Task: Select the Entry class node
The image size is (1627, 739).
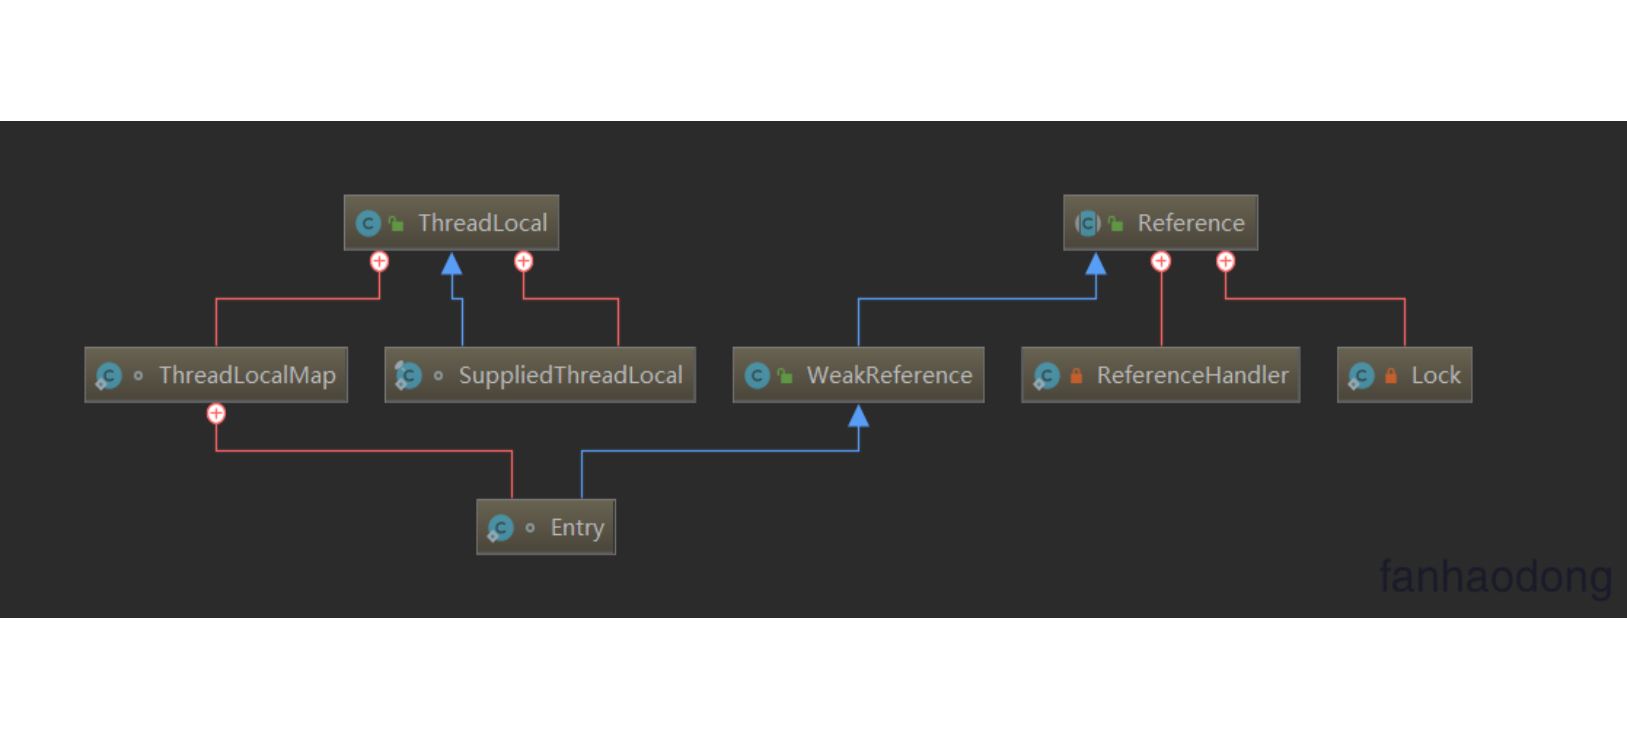Action: [546, 527]
